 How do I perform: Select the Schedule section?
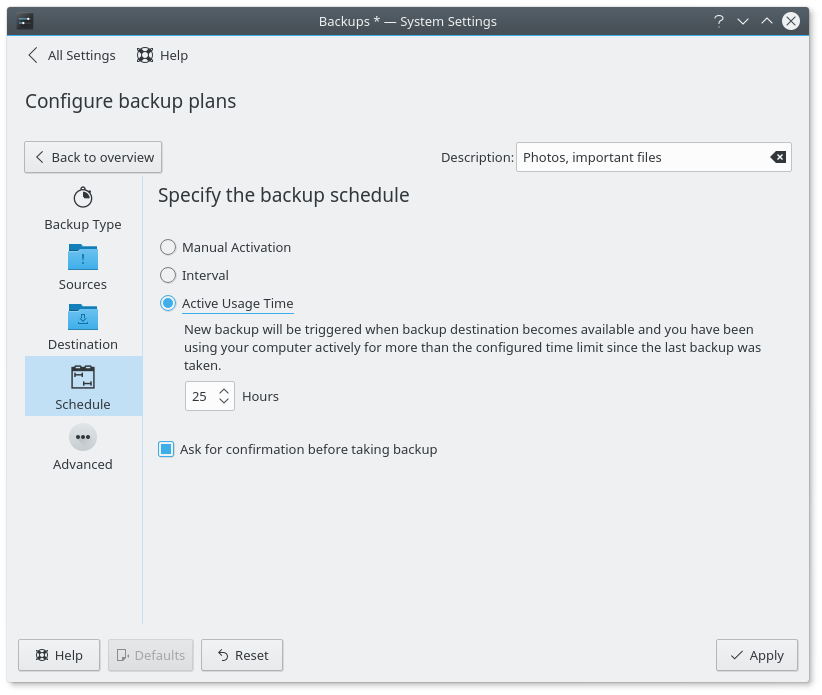83,386
